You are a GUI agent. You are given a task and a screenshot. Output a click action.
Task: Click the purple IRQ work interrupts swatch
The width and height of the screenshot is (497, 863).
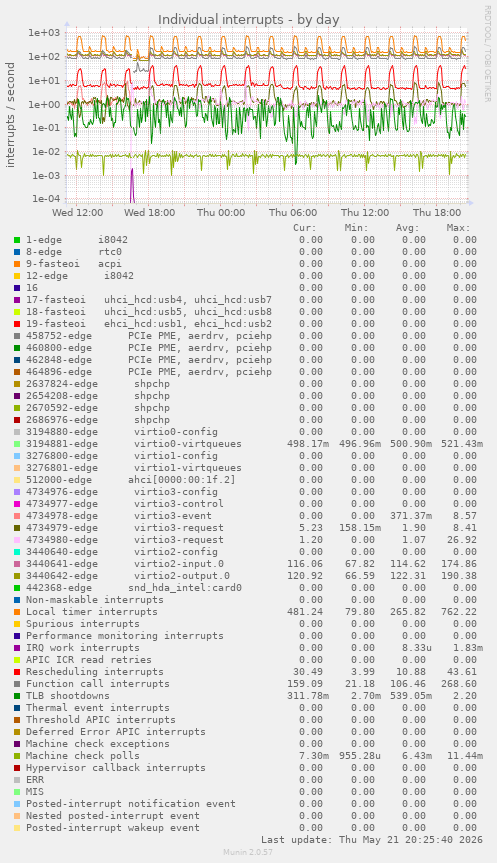(x=17, y=648)
